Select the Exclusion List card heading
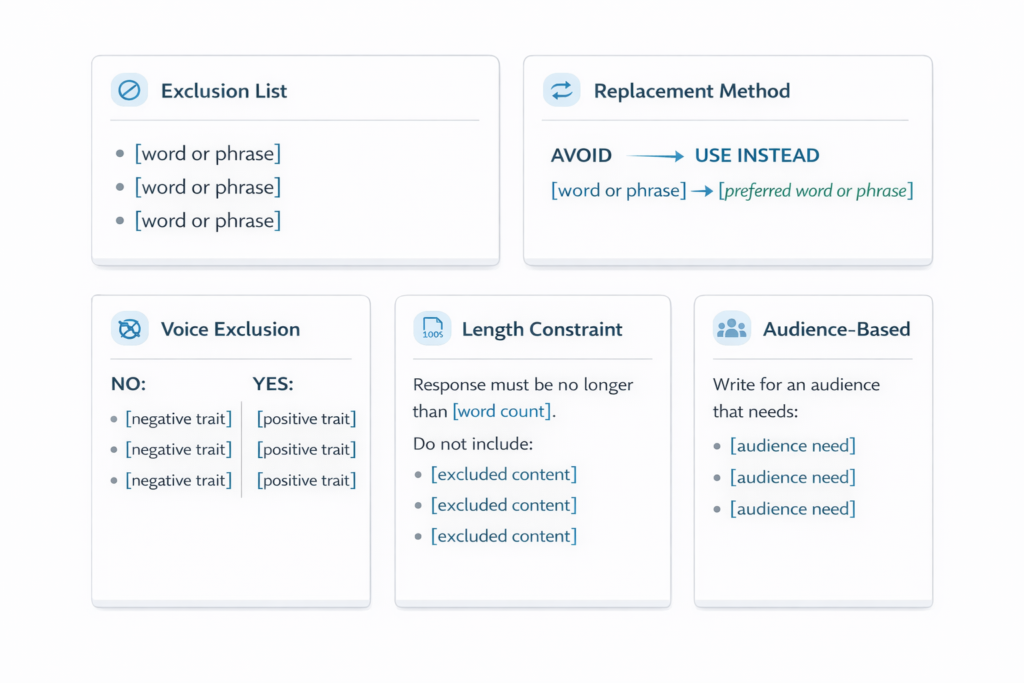Viewport: 1024px width, 683px height. (224, 91)
